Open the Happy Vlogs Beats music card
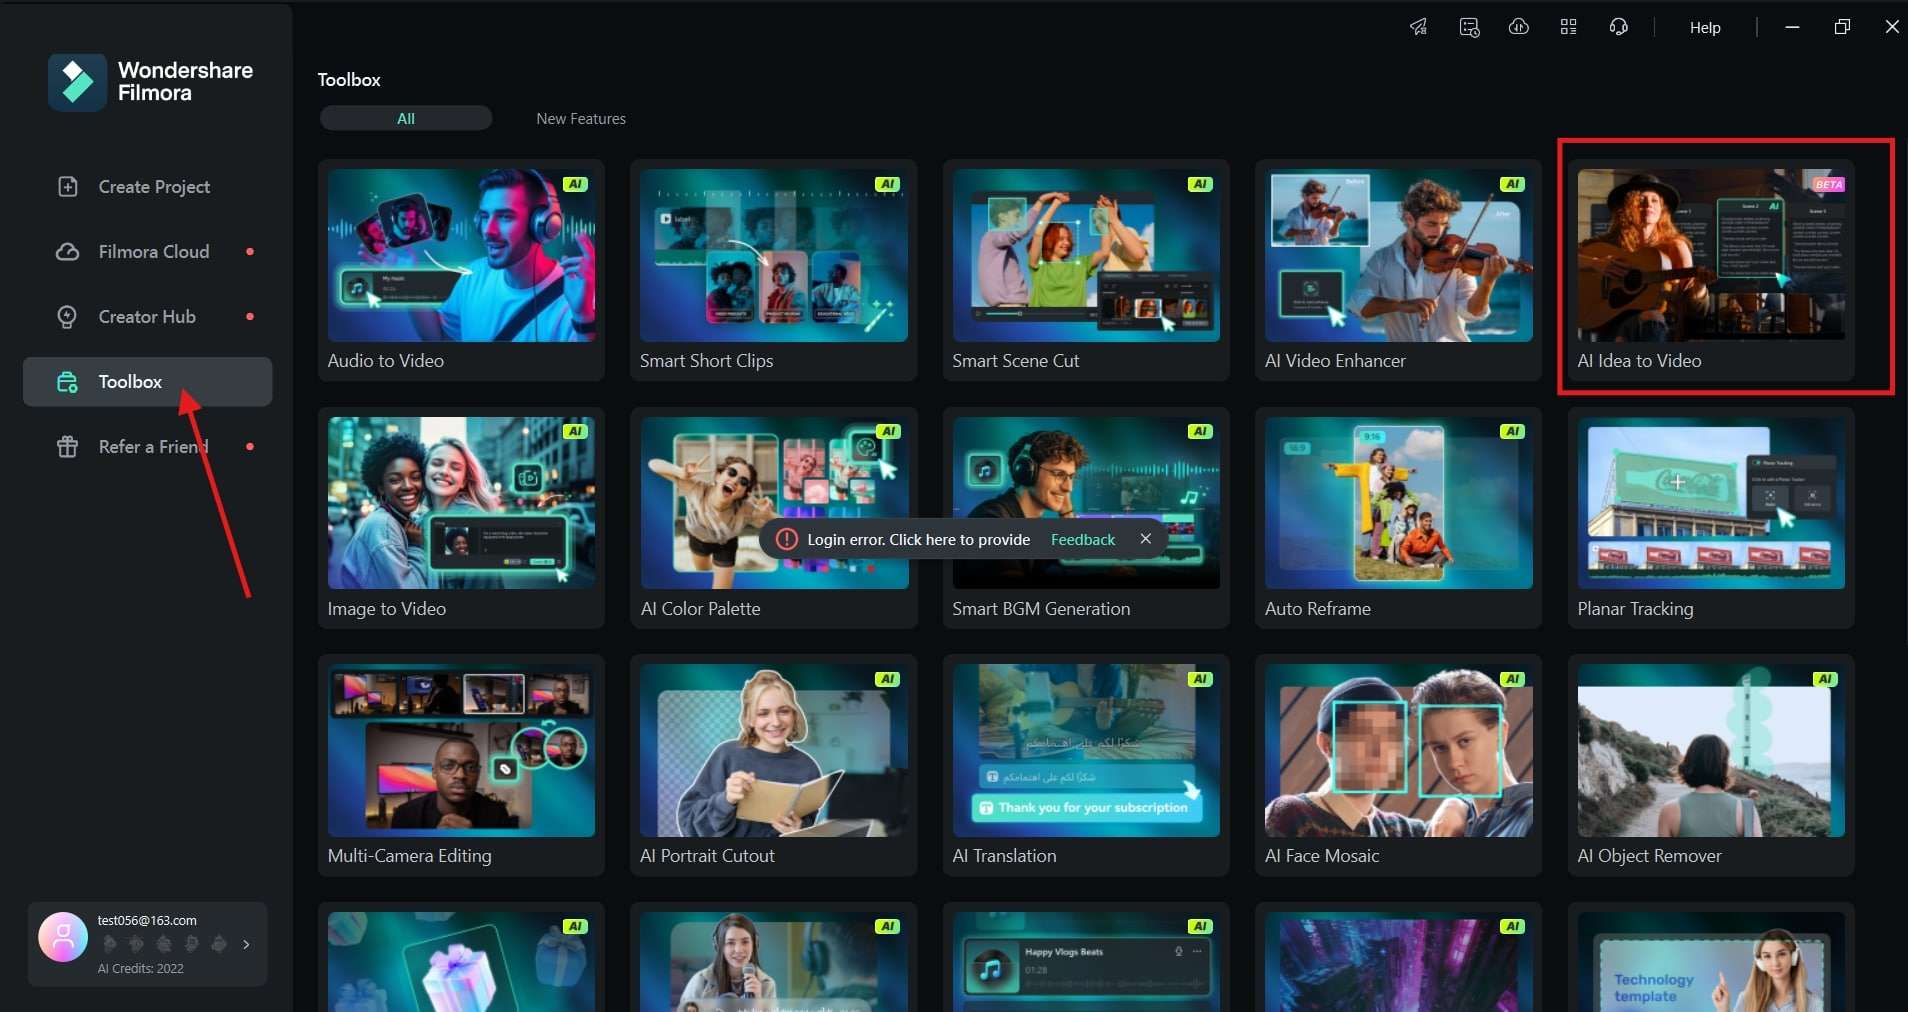Viewport: 1908px width, 1012px height. [1086, 962]
